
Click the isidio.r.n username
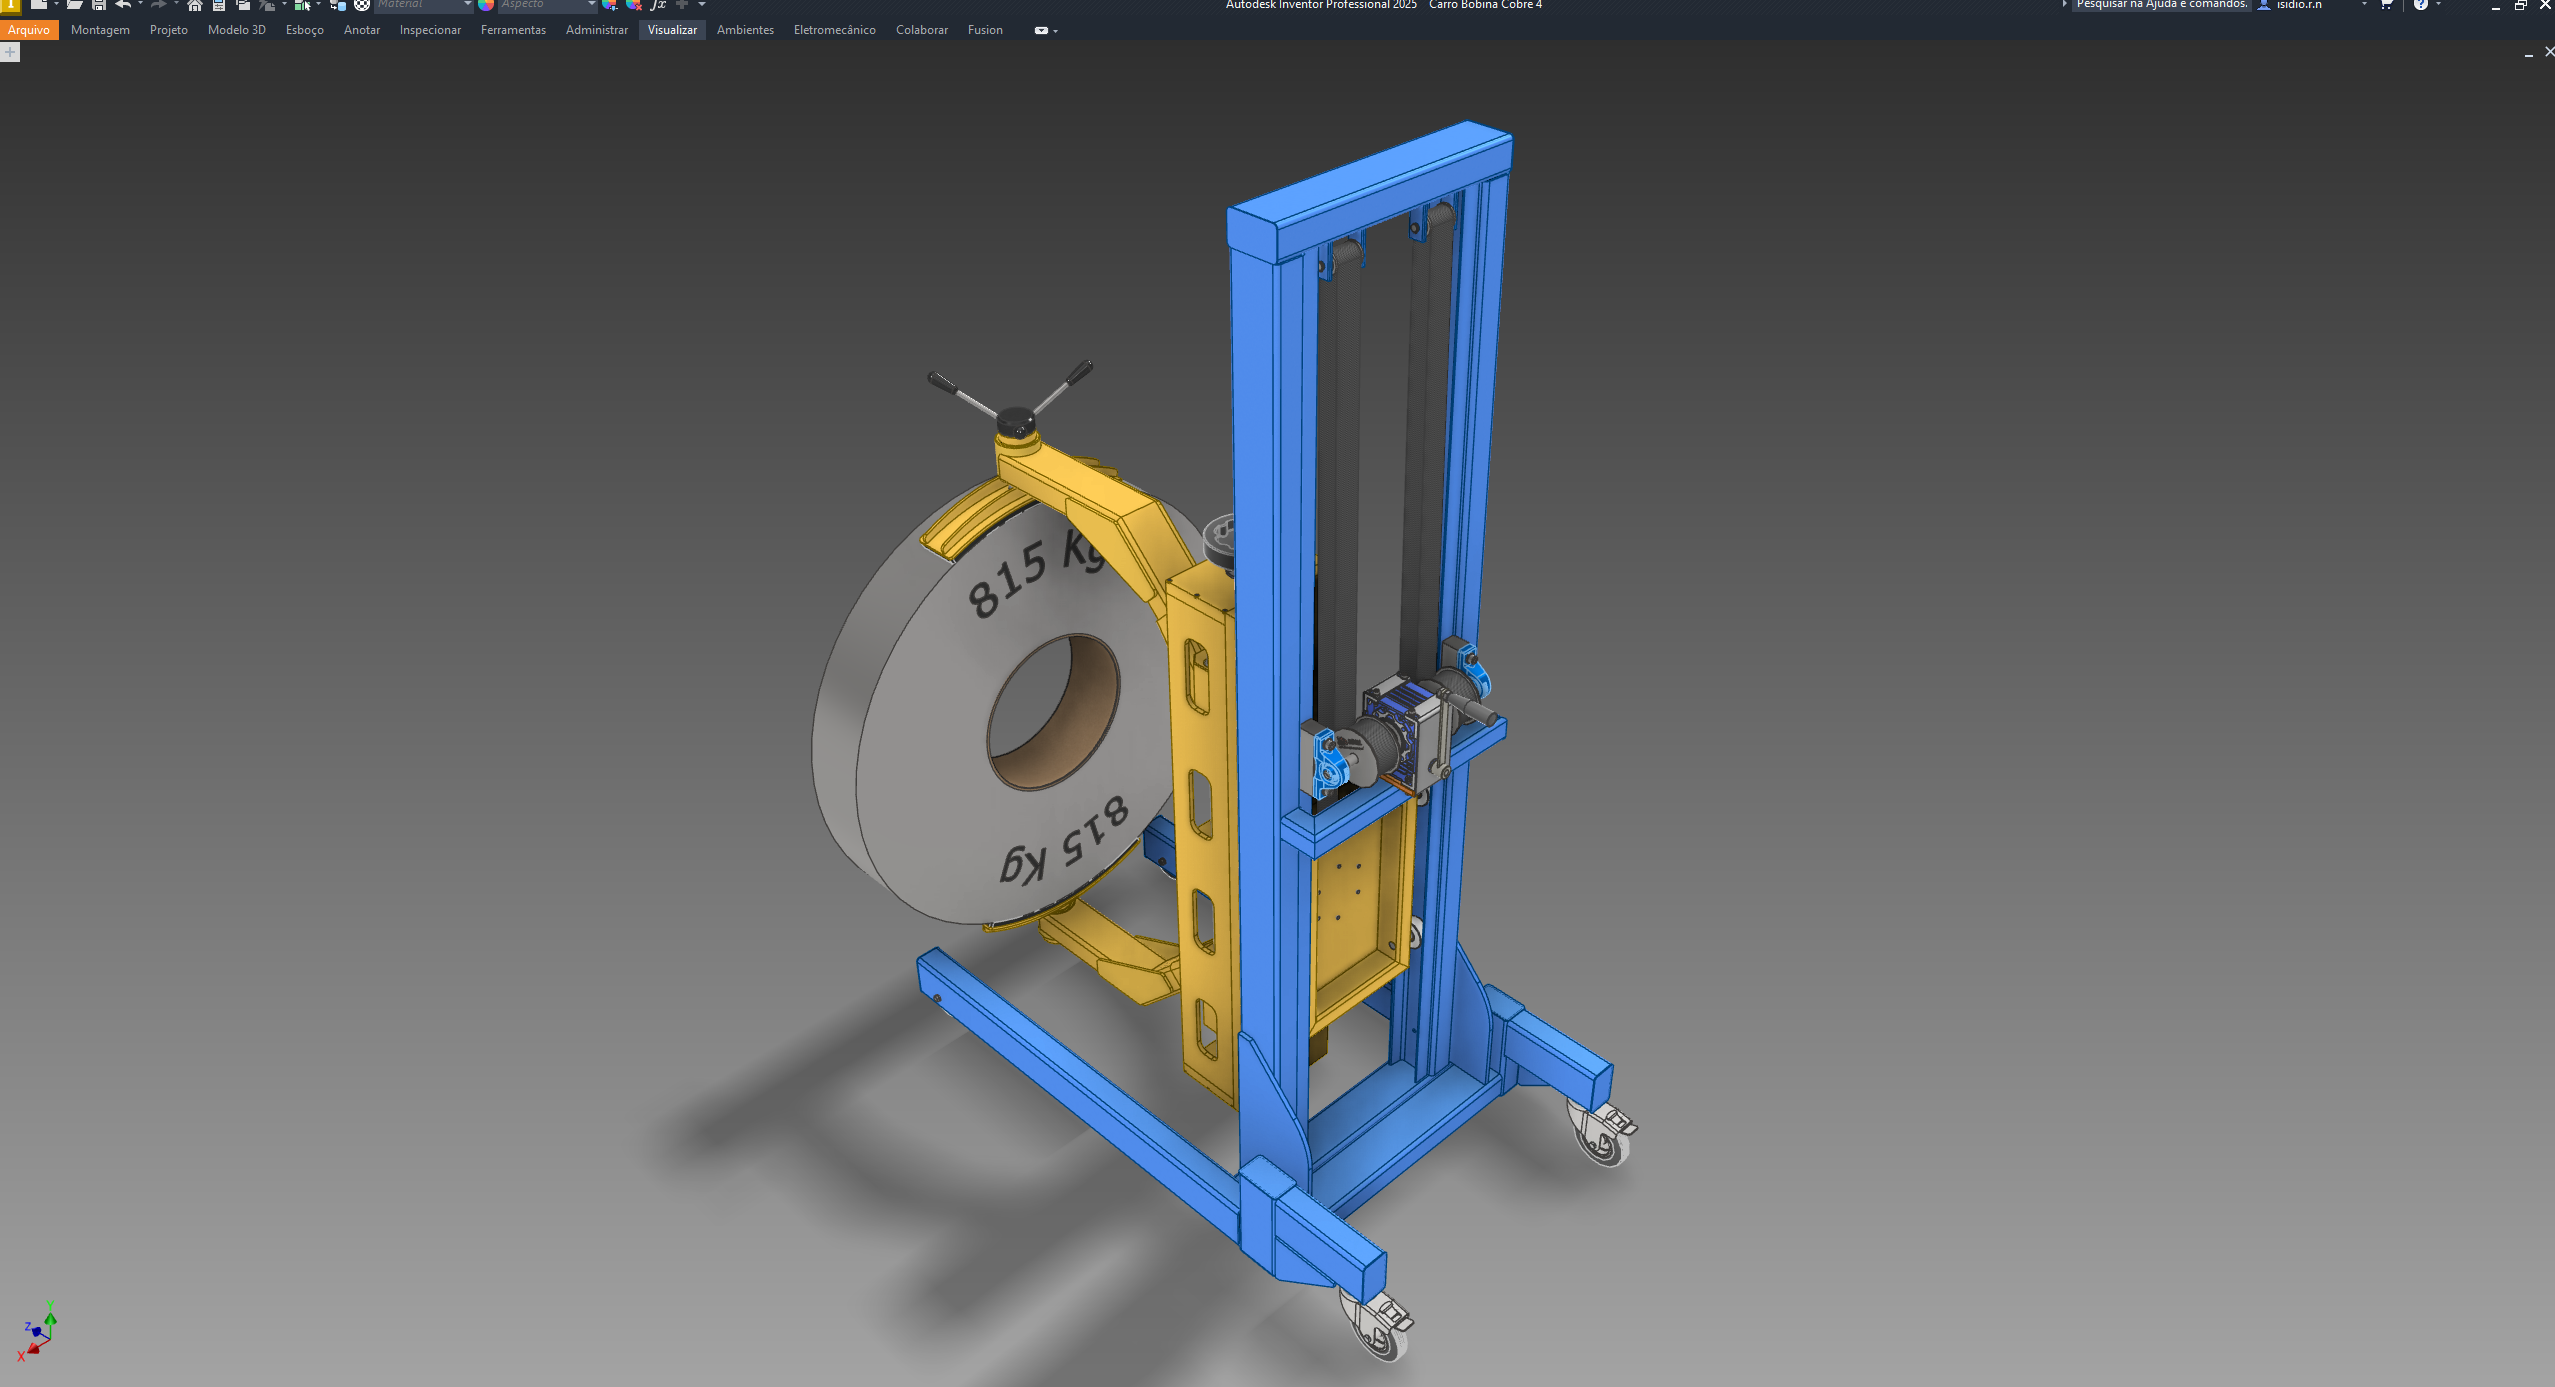[2299, 4]
